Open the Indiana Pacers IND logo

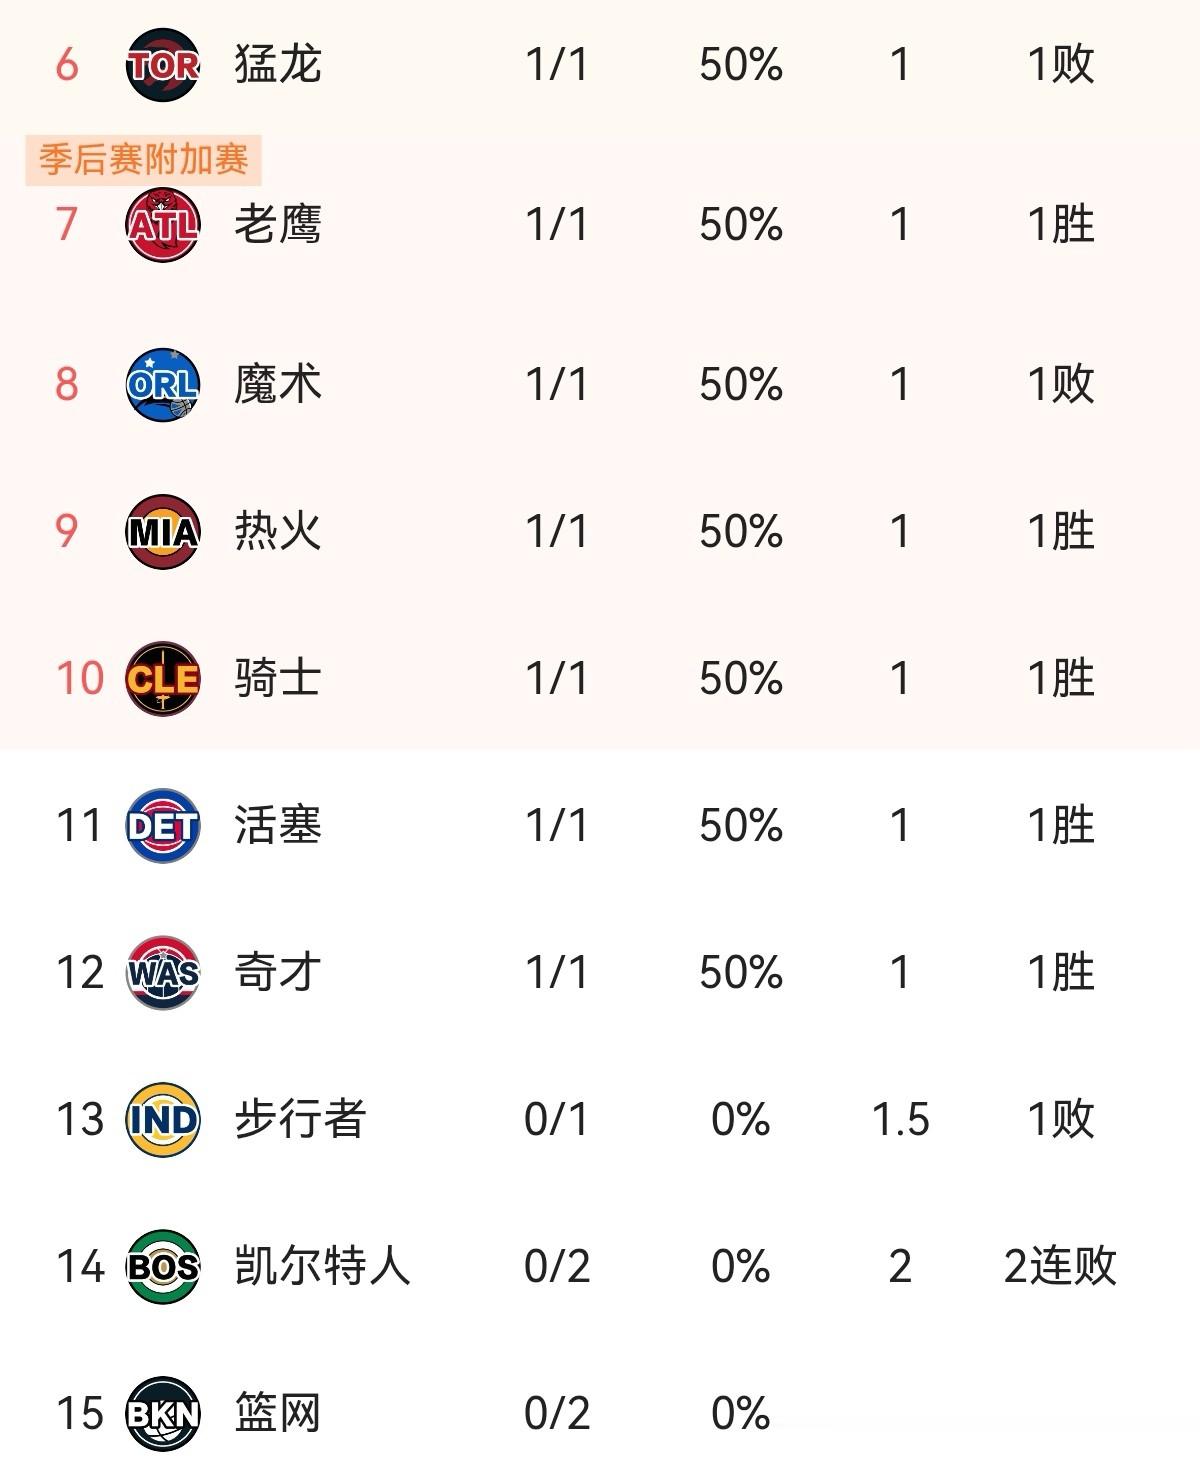point(163,1119)
